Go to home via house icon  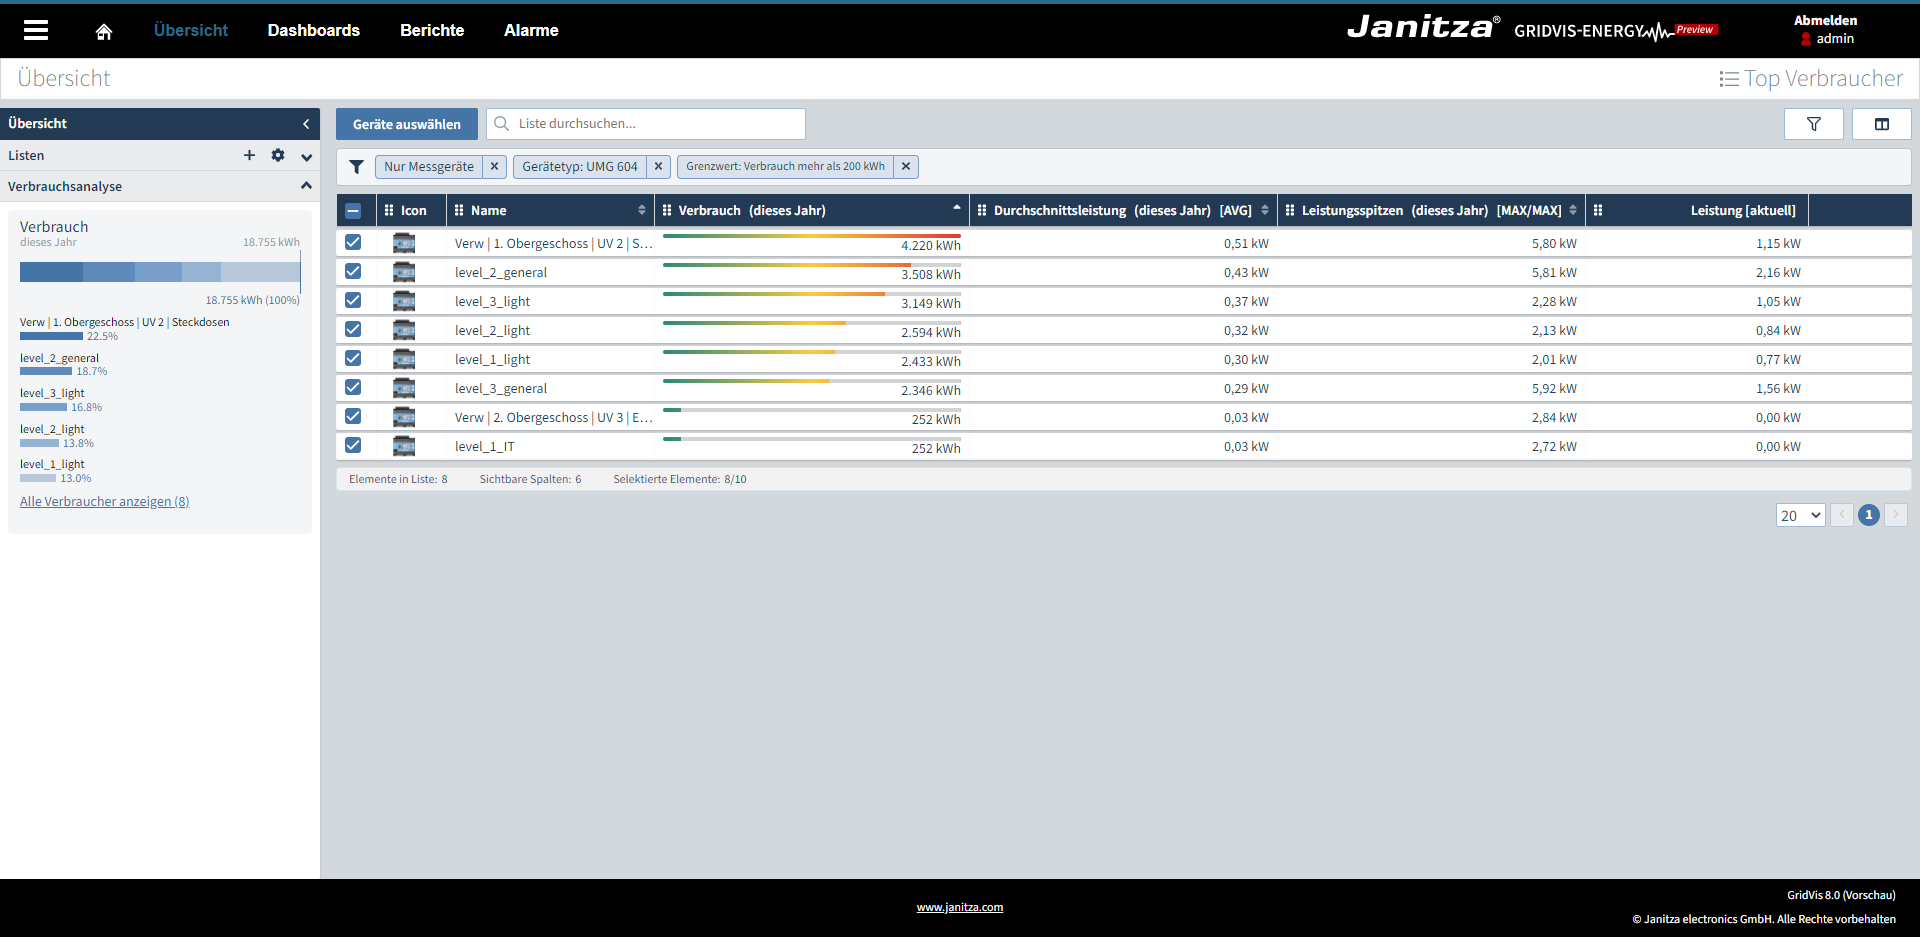(104, 31)
